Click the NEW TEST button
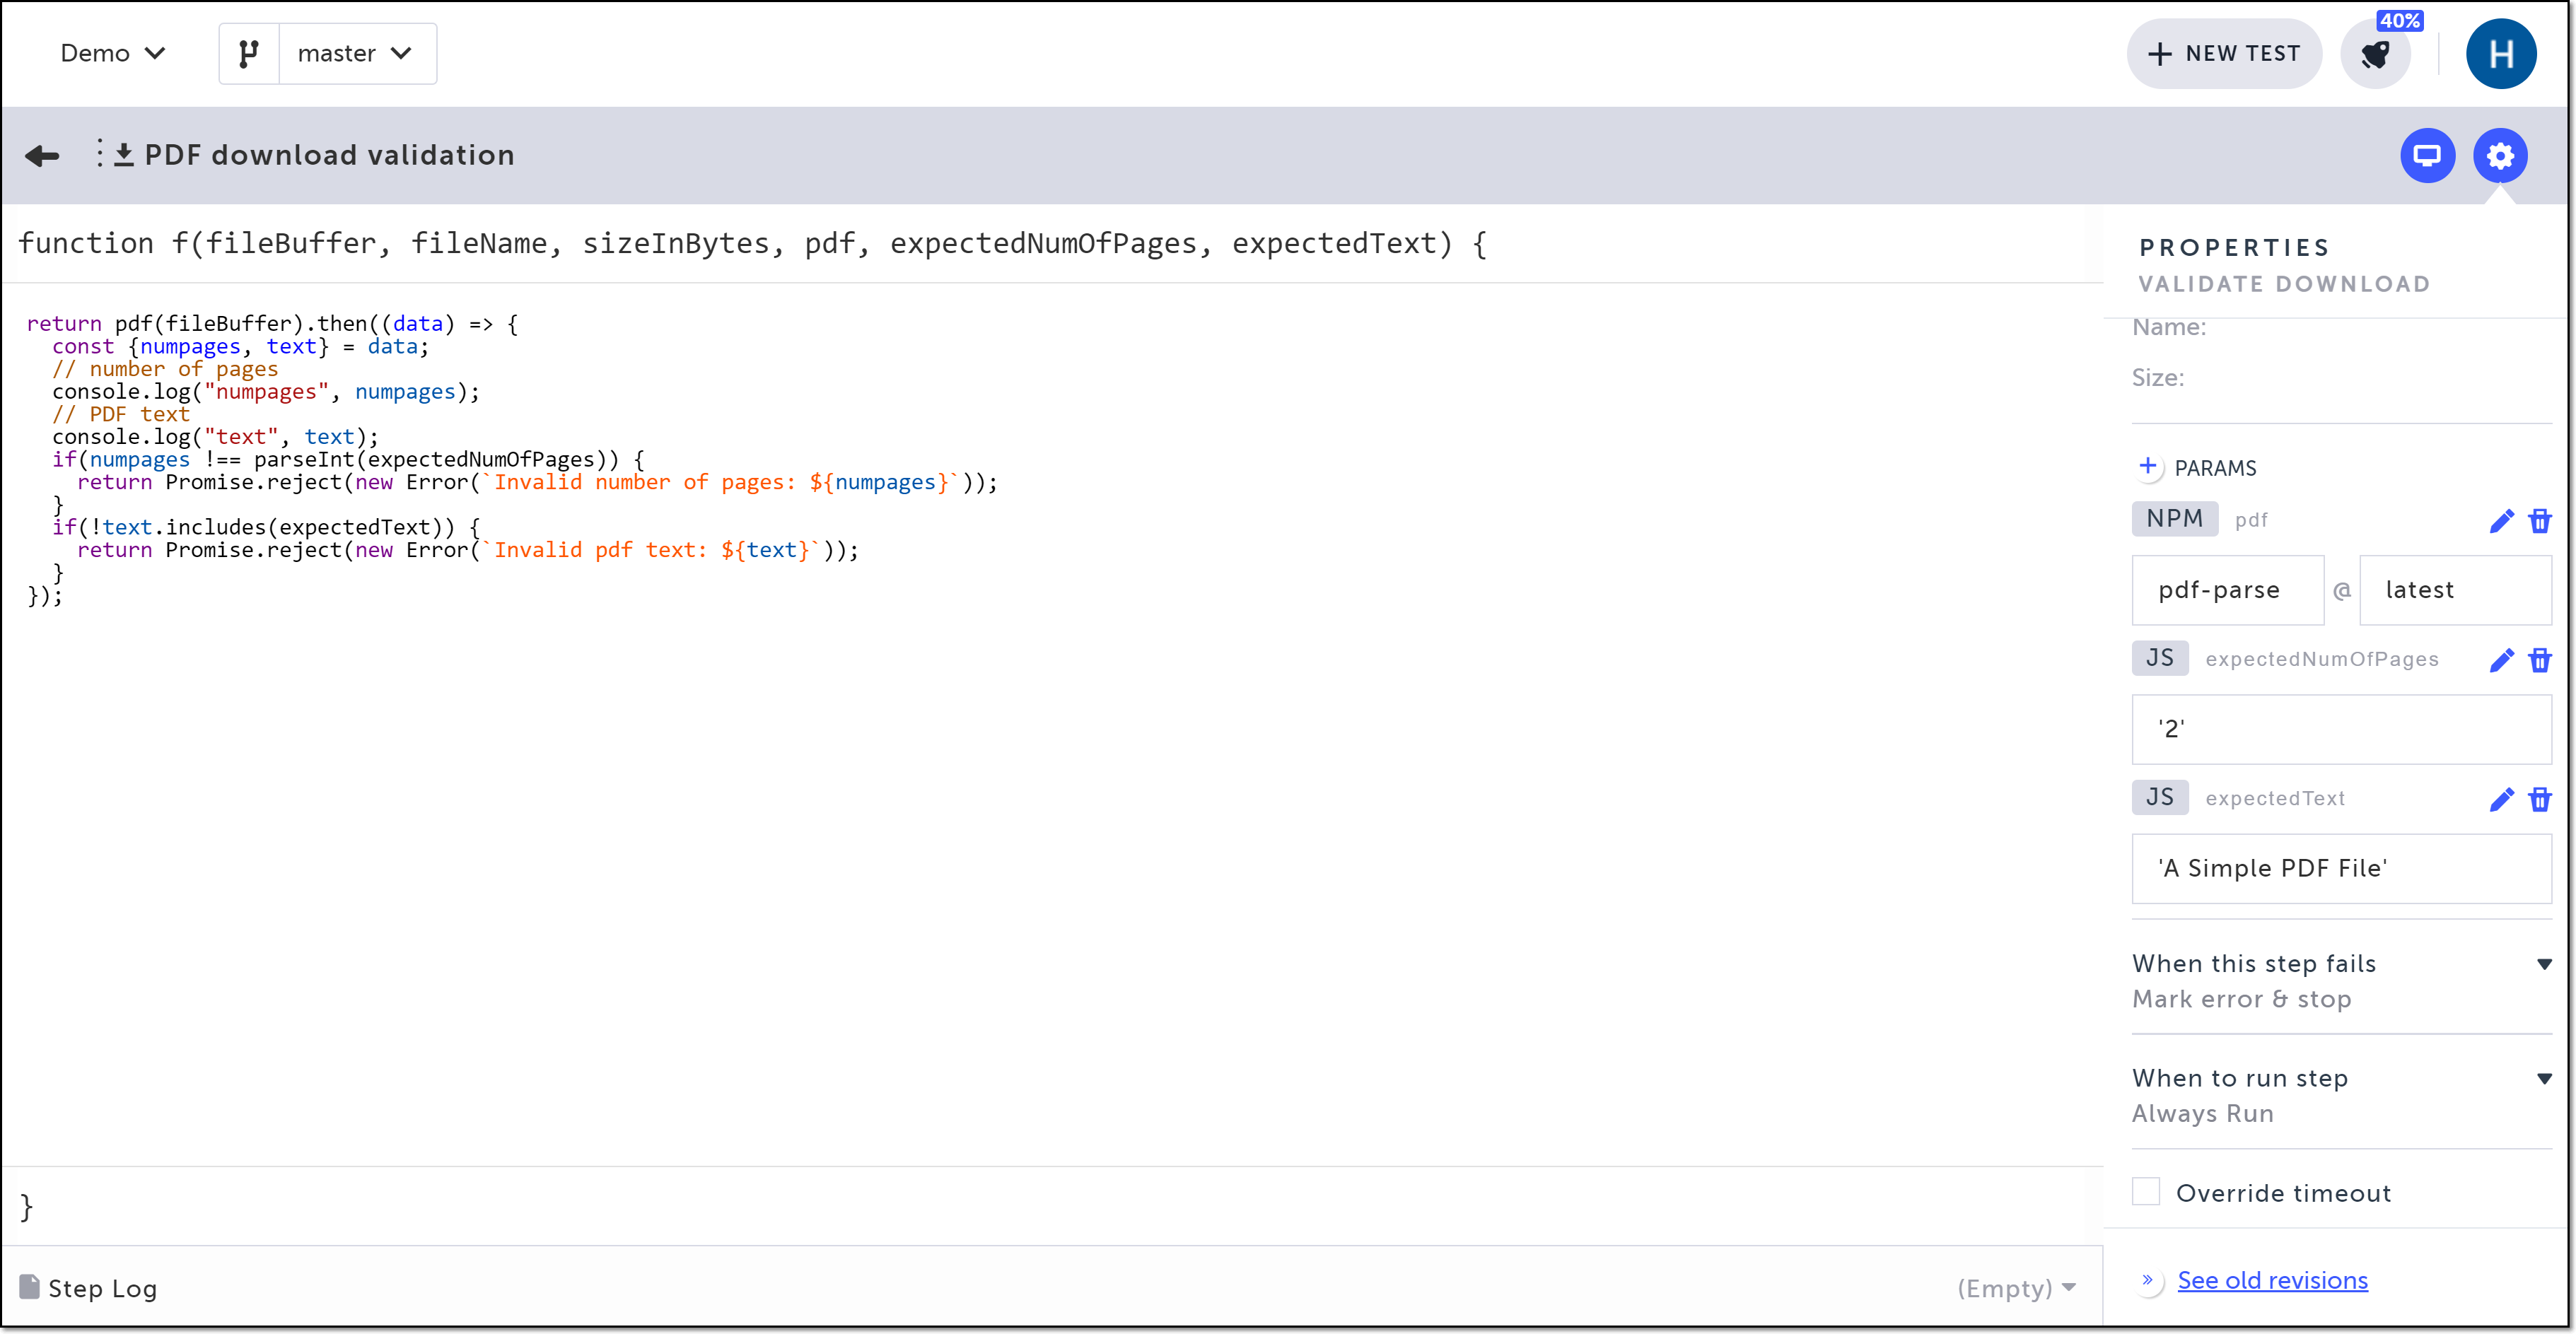Screen dimensions: 2576x1334 pyautogui.click(x=2224, y=54)
